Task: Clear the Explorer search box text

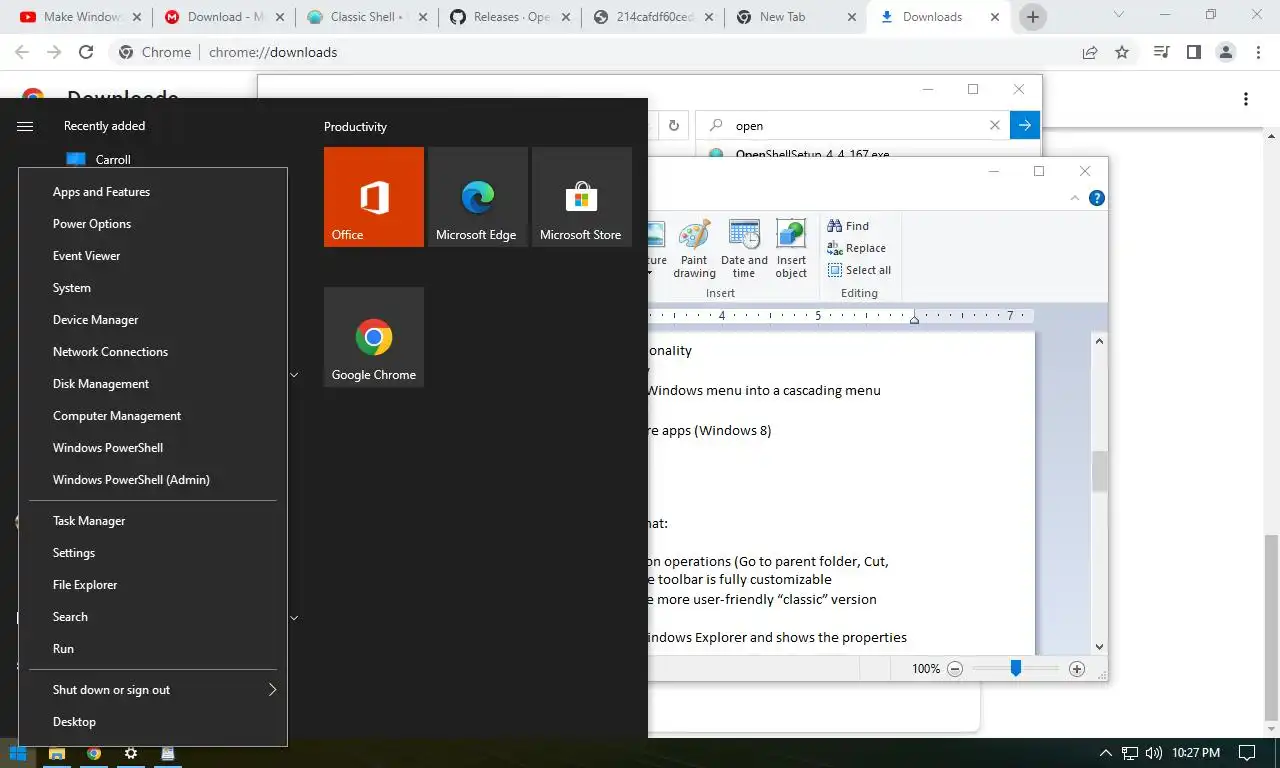Action: click(995, 125)
